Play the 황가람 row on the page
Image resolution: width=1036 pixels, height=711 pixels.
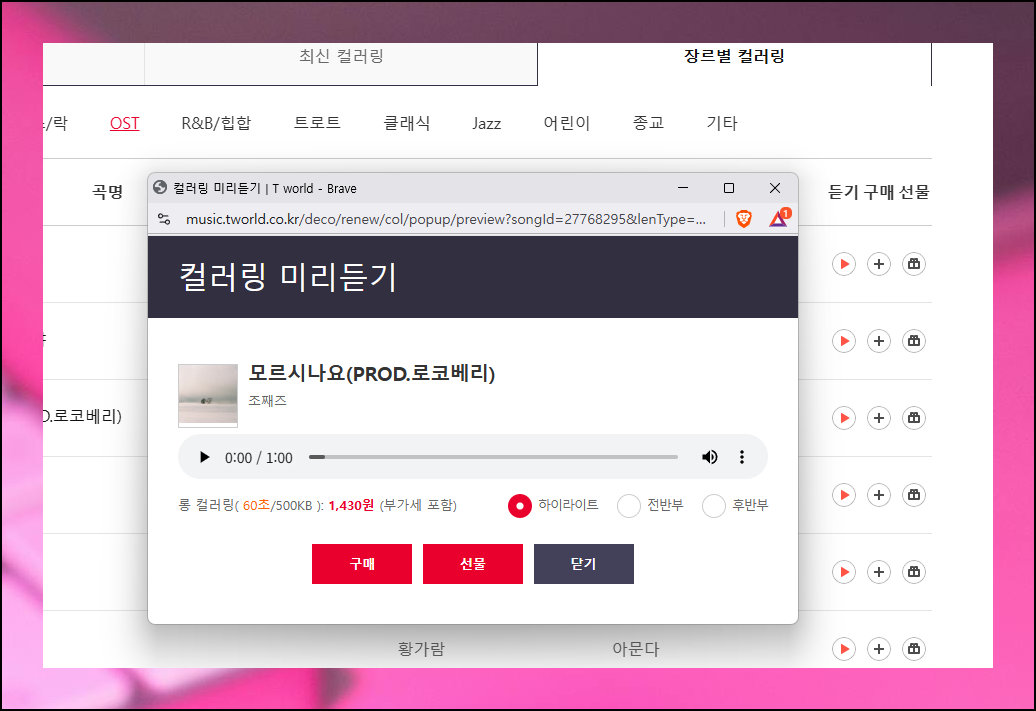(x=844, y=649)
